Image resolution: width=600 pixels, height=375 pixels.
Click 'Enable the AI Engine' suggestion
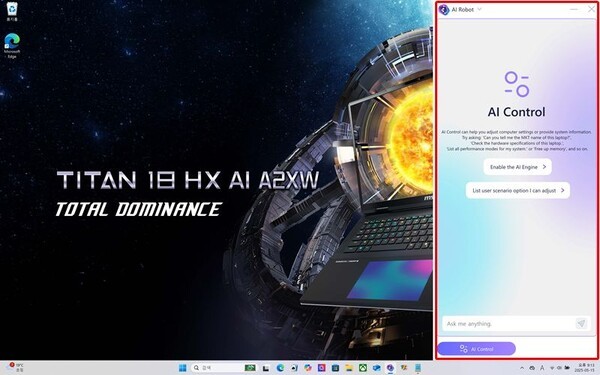[517, 167]
